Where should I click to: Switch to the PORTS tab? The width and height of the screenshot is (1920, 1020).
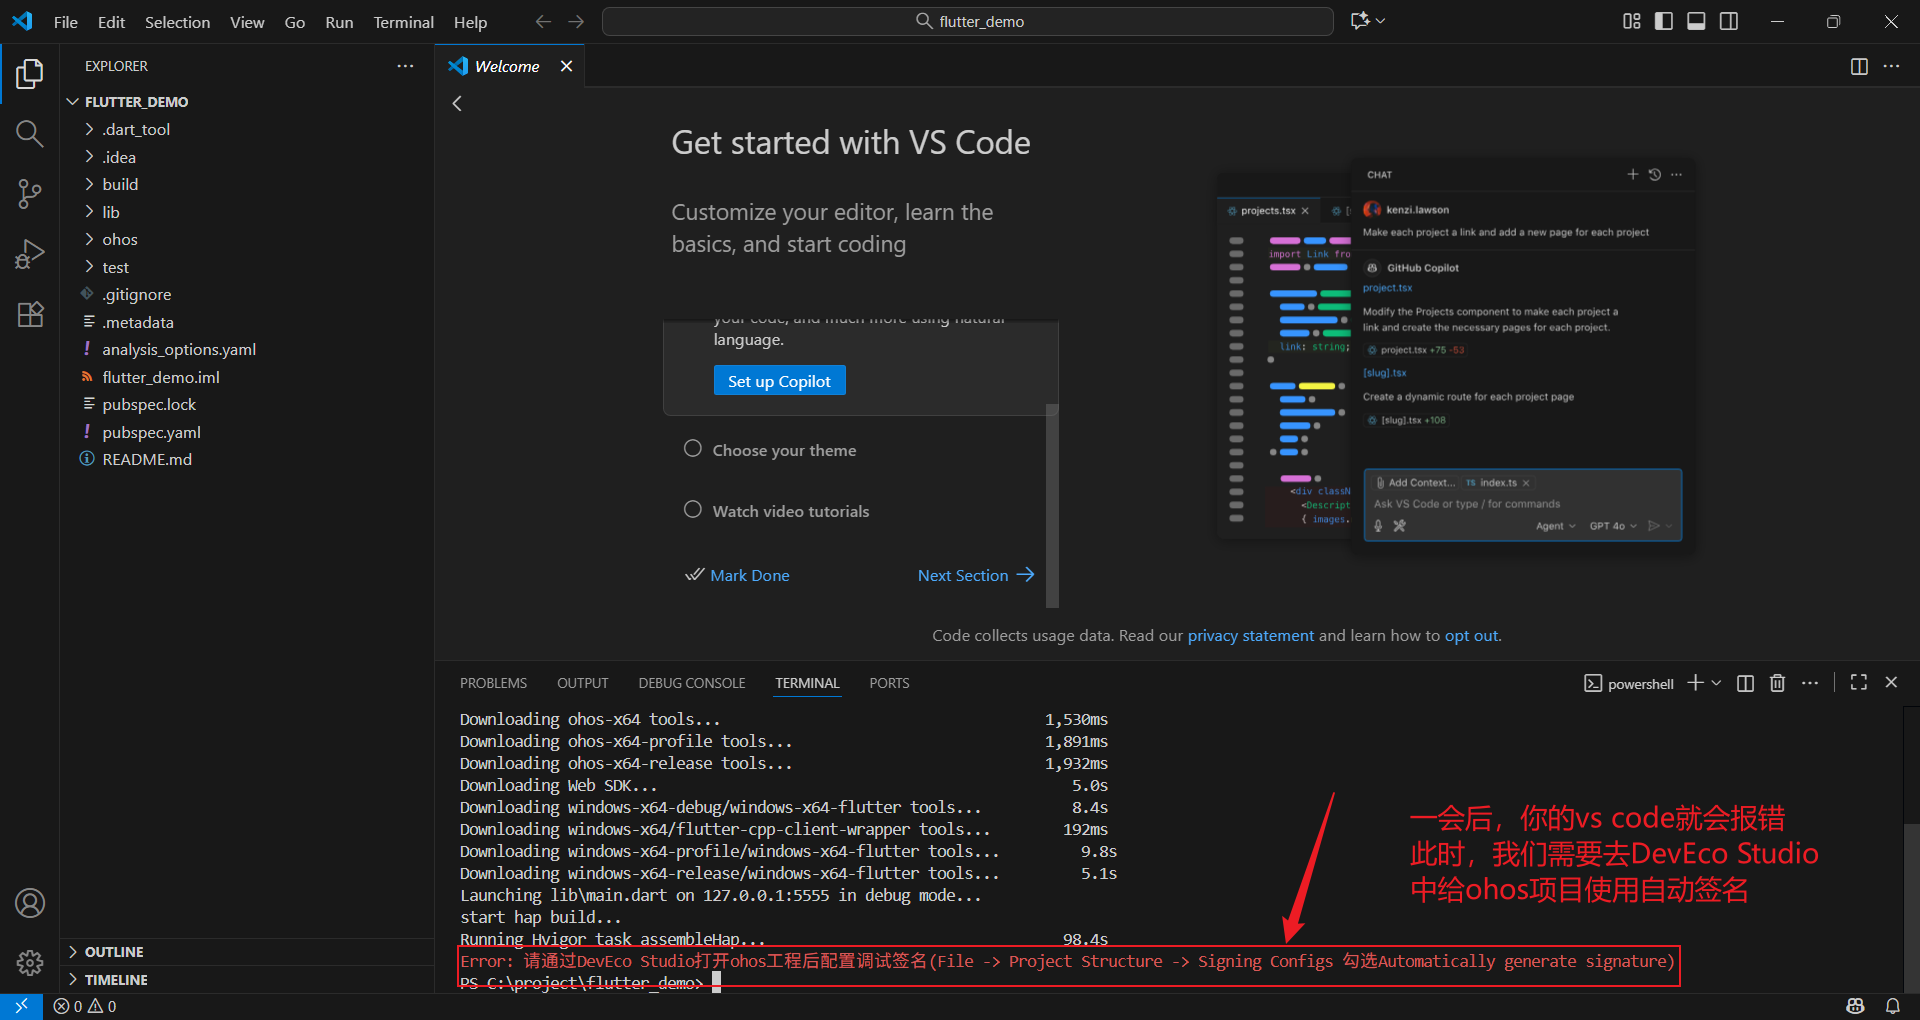click(x=889, y=683)
